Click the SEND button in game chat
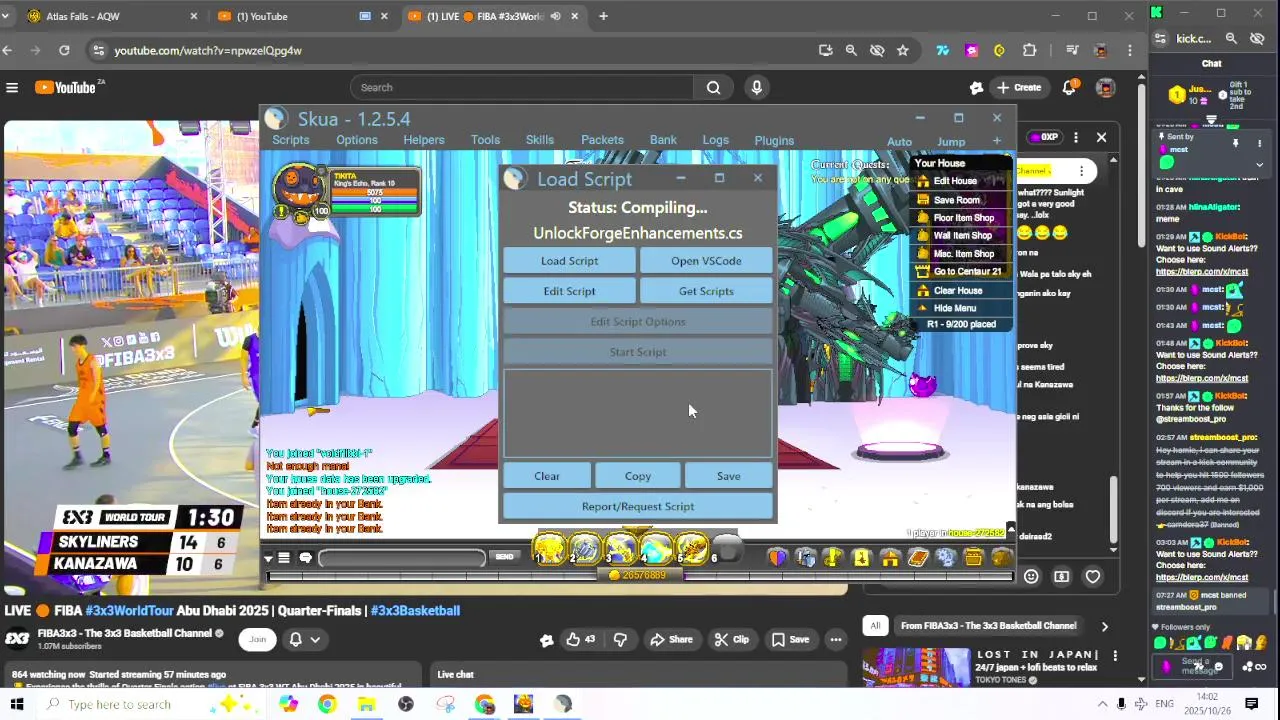The height and width of the screenshot is (720, 1280). pyautogui.click(x=505, y=557)
